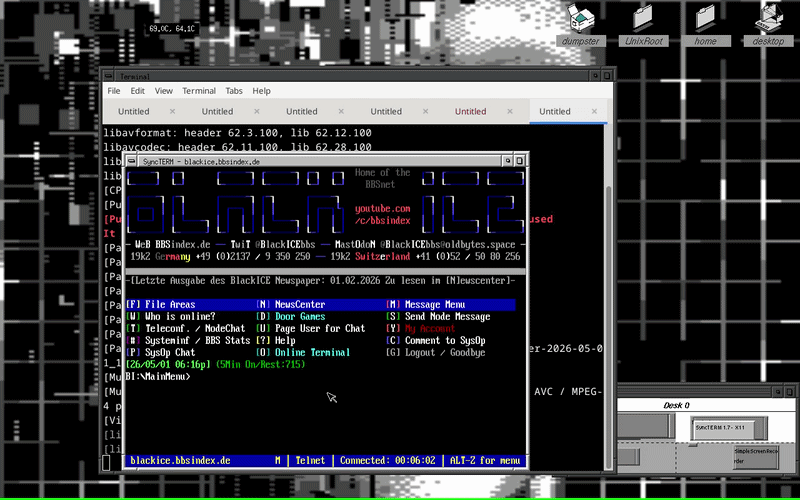This screenshot has height=500, width=800.
Task: Open the Terminal window menu button
Action: click(x=108, y=76)
